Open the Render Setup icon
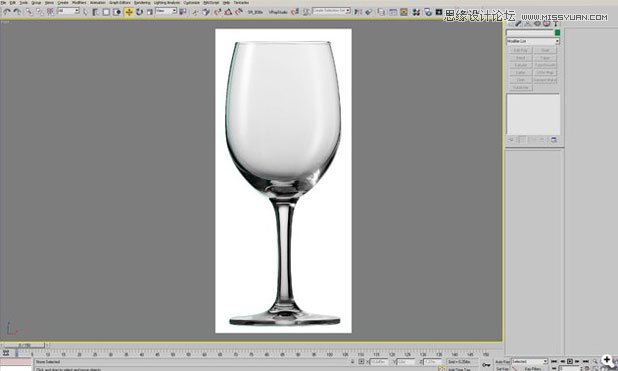Screen dimensions: 618x371 [428, 12]
